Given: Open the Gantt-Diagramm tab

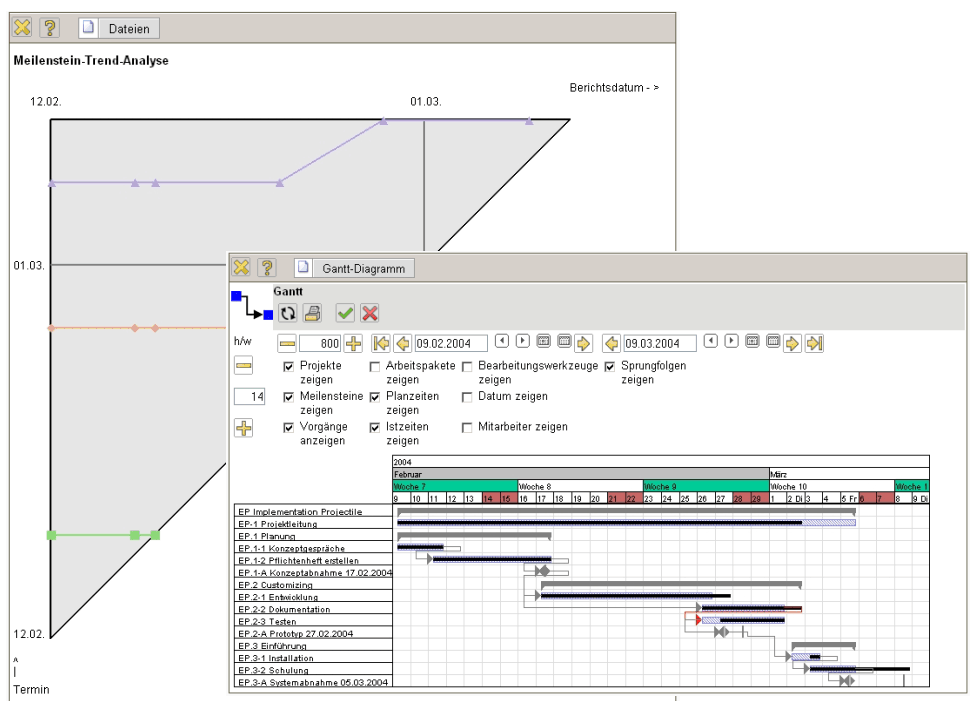Looking at the screenshot, I should point(354,268).
